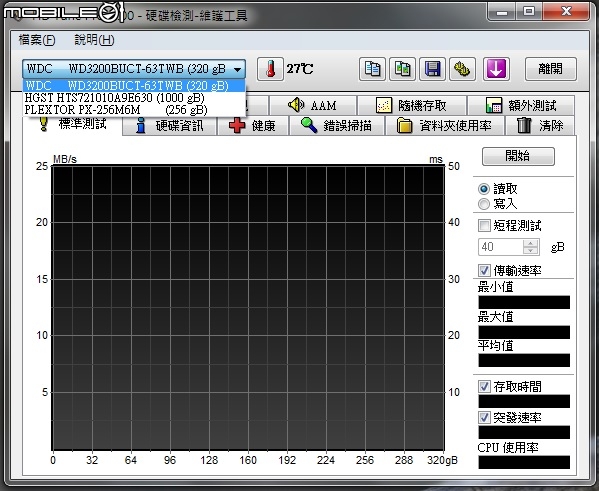Choose PLEXTOR PX-256M6M drive from list

[x=134, y=110]
